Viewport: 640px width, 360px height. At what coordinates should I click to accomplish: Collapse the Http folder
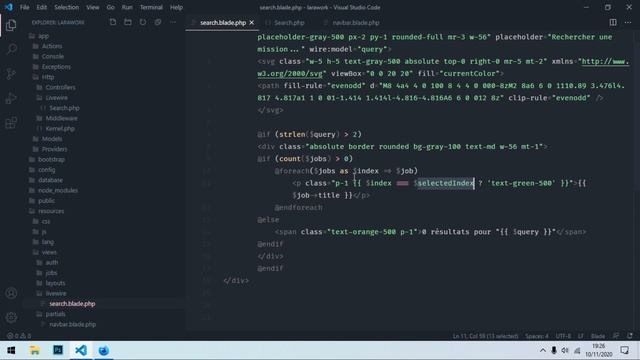[48, 77]
